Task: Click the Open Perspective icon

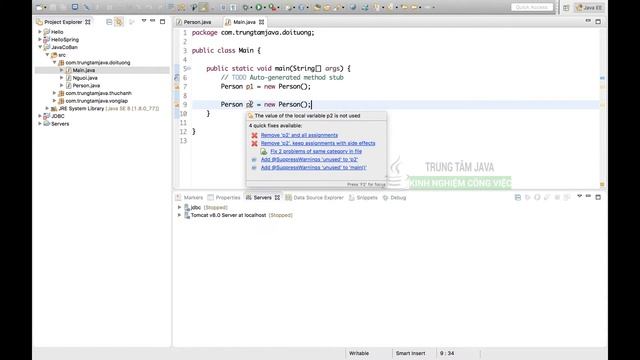Action: 566,7
